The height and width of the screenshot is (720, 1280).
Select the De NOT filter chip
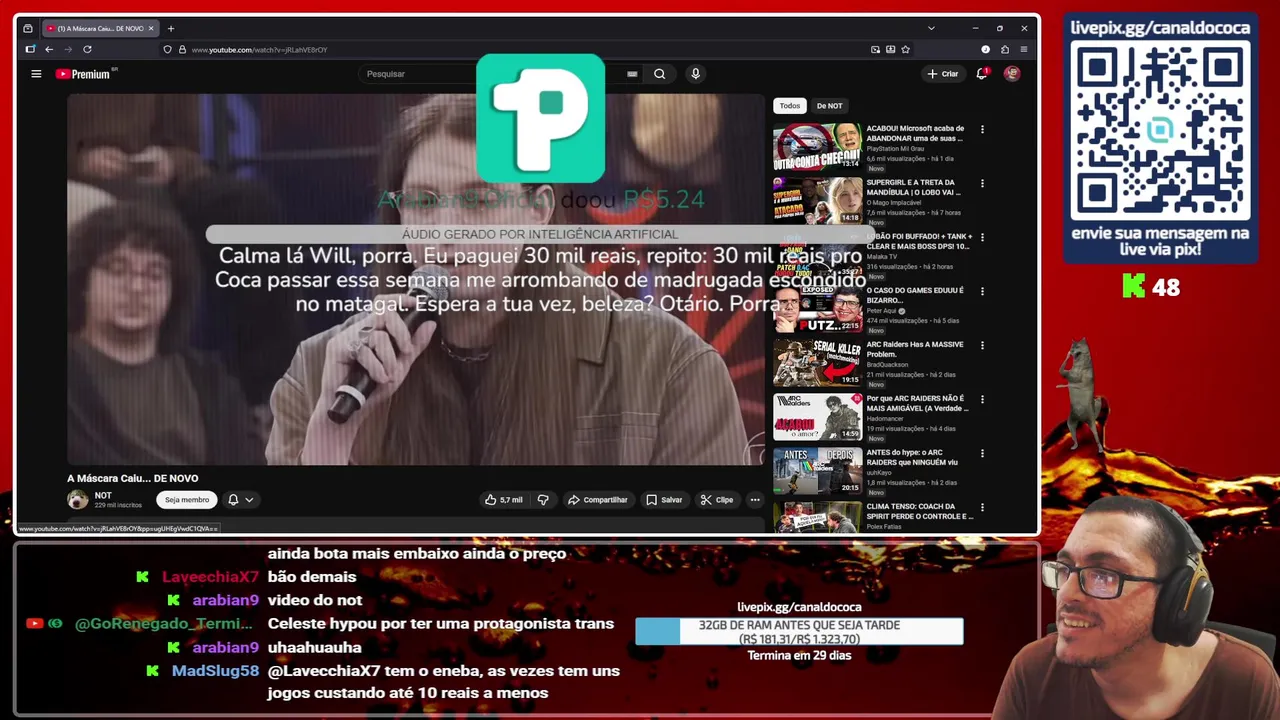(829, 106)
